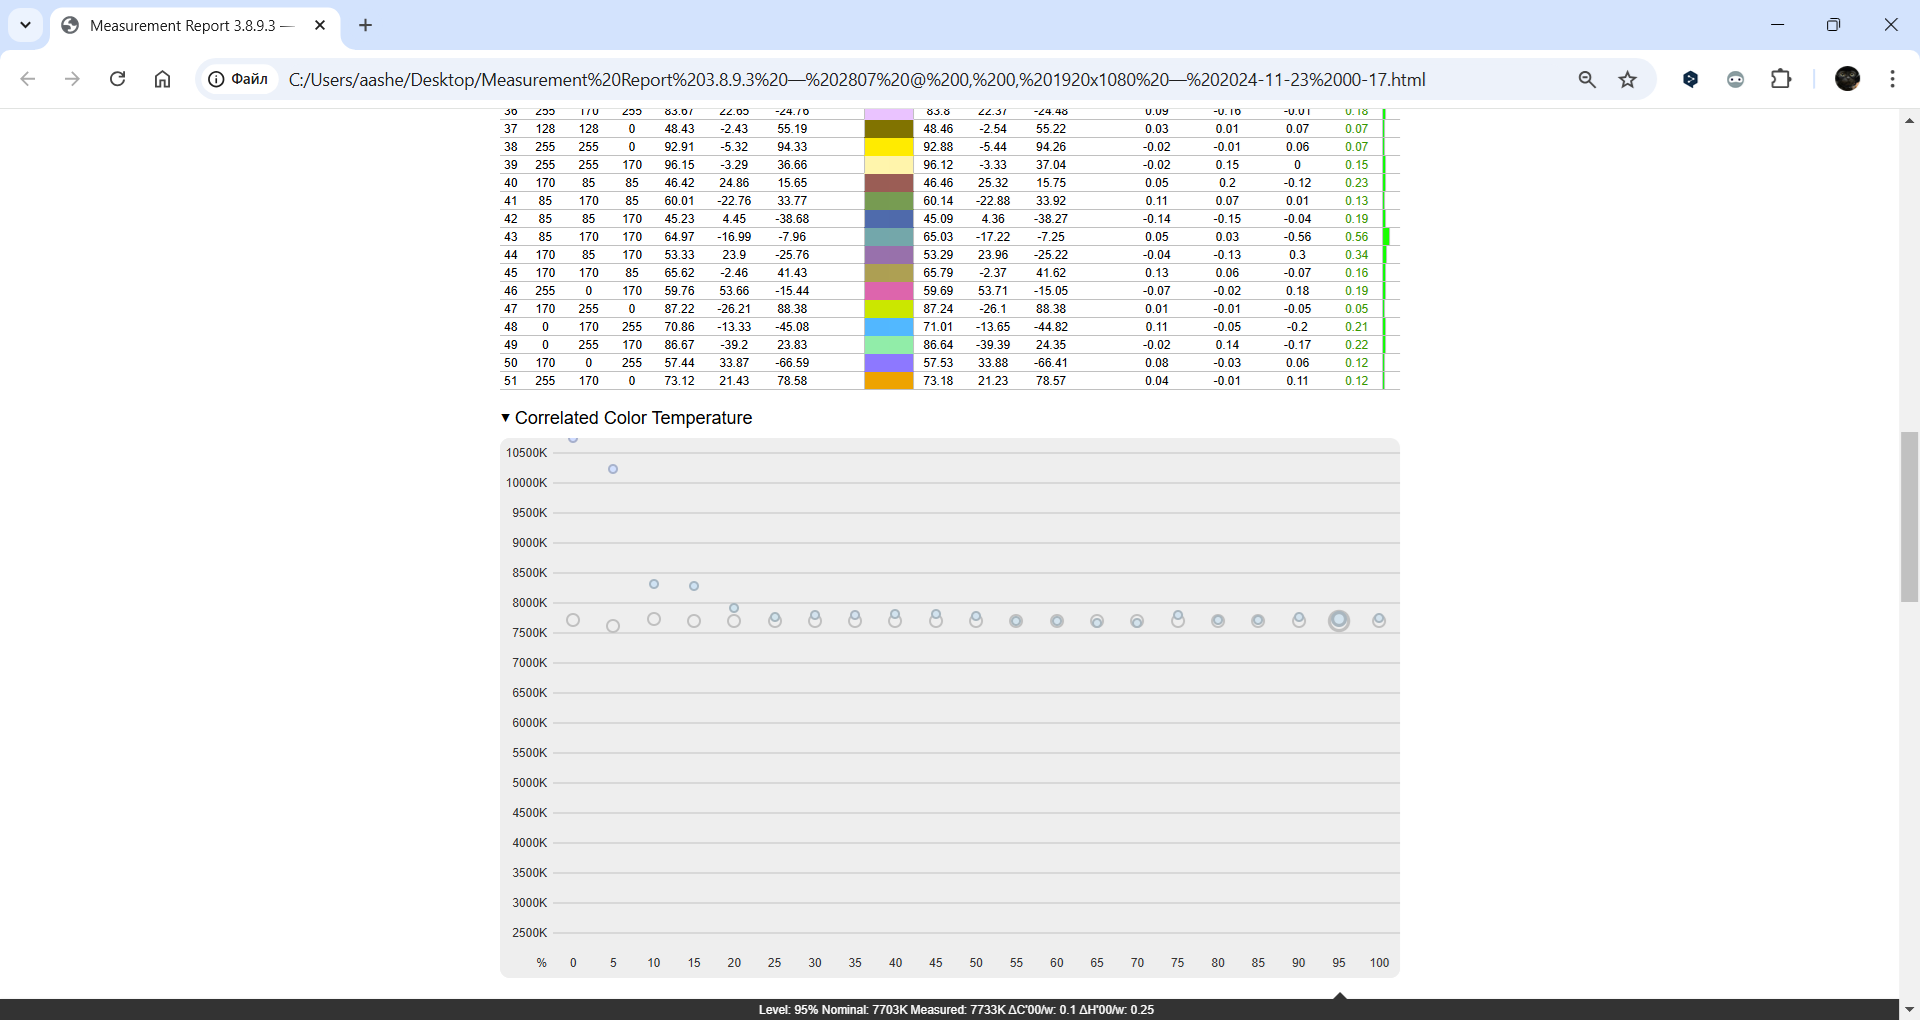
Task: Bookmark this page with the star
Action: (1628, 79)
